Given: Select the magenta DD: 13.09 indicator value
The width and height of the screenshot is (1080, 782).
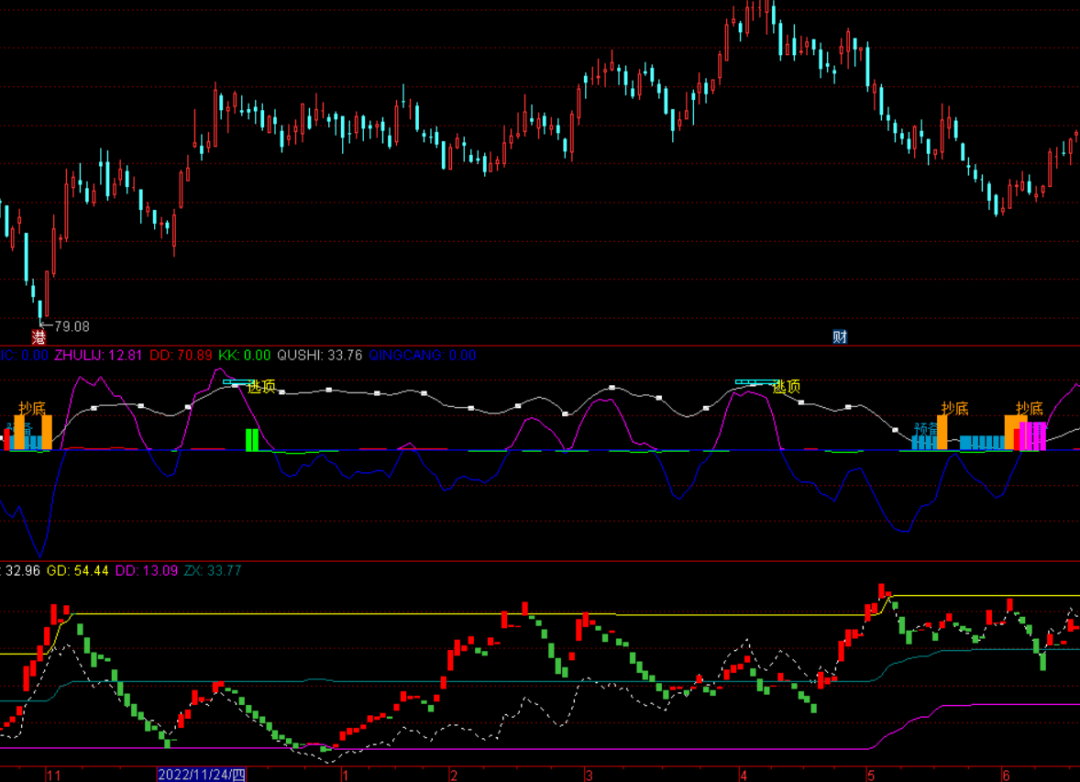Looking at the screenshot, I should pos(146,570).
